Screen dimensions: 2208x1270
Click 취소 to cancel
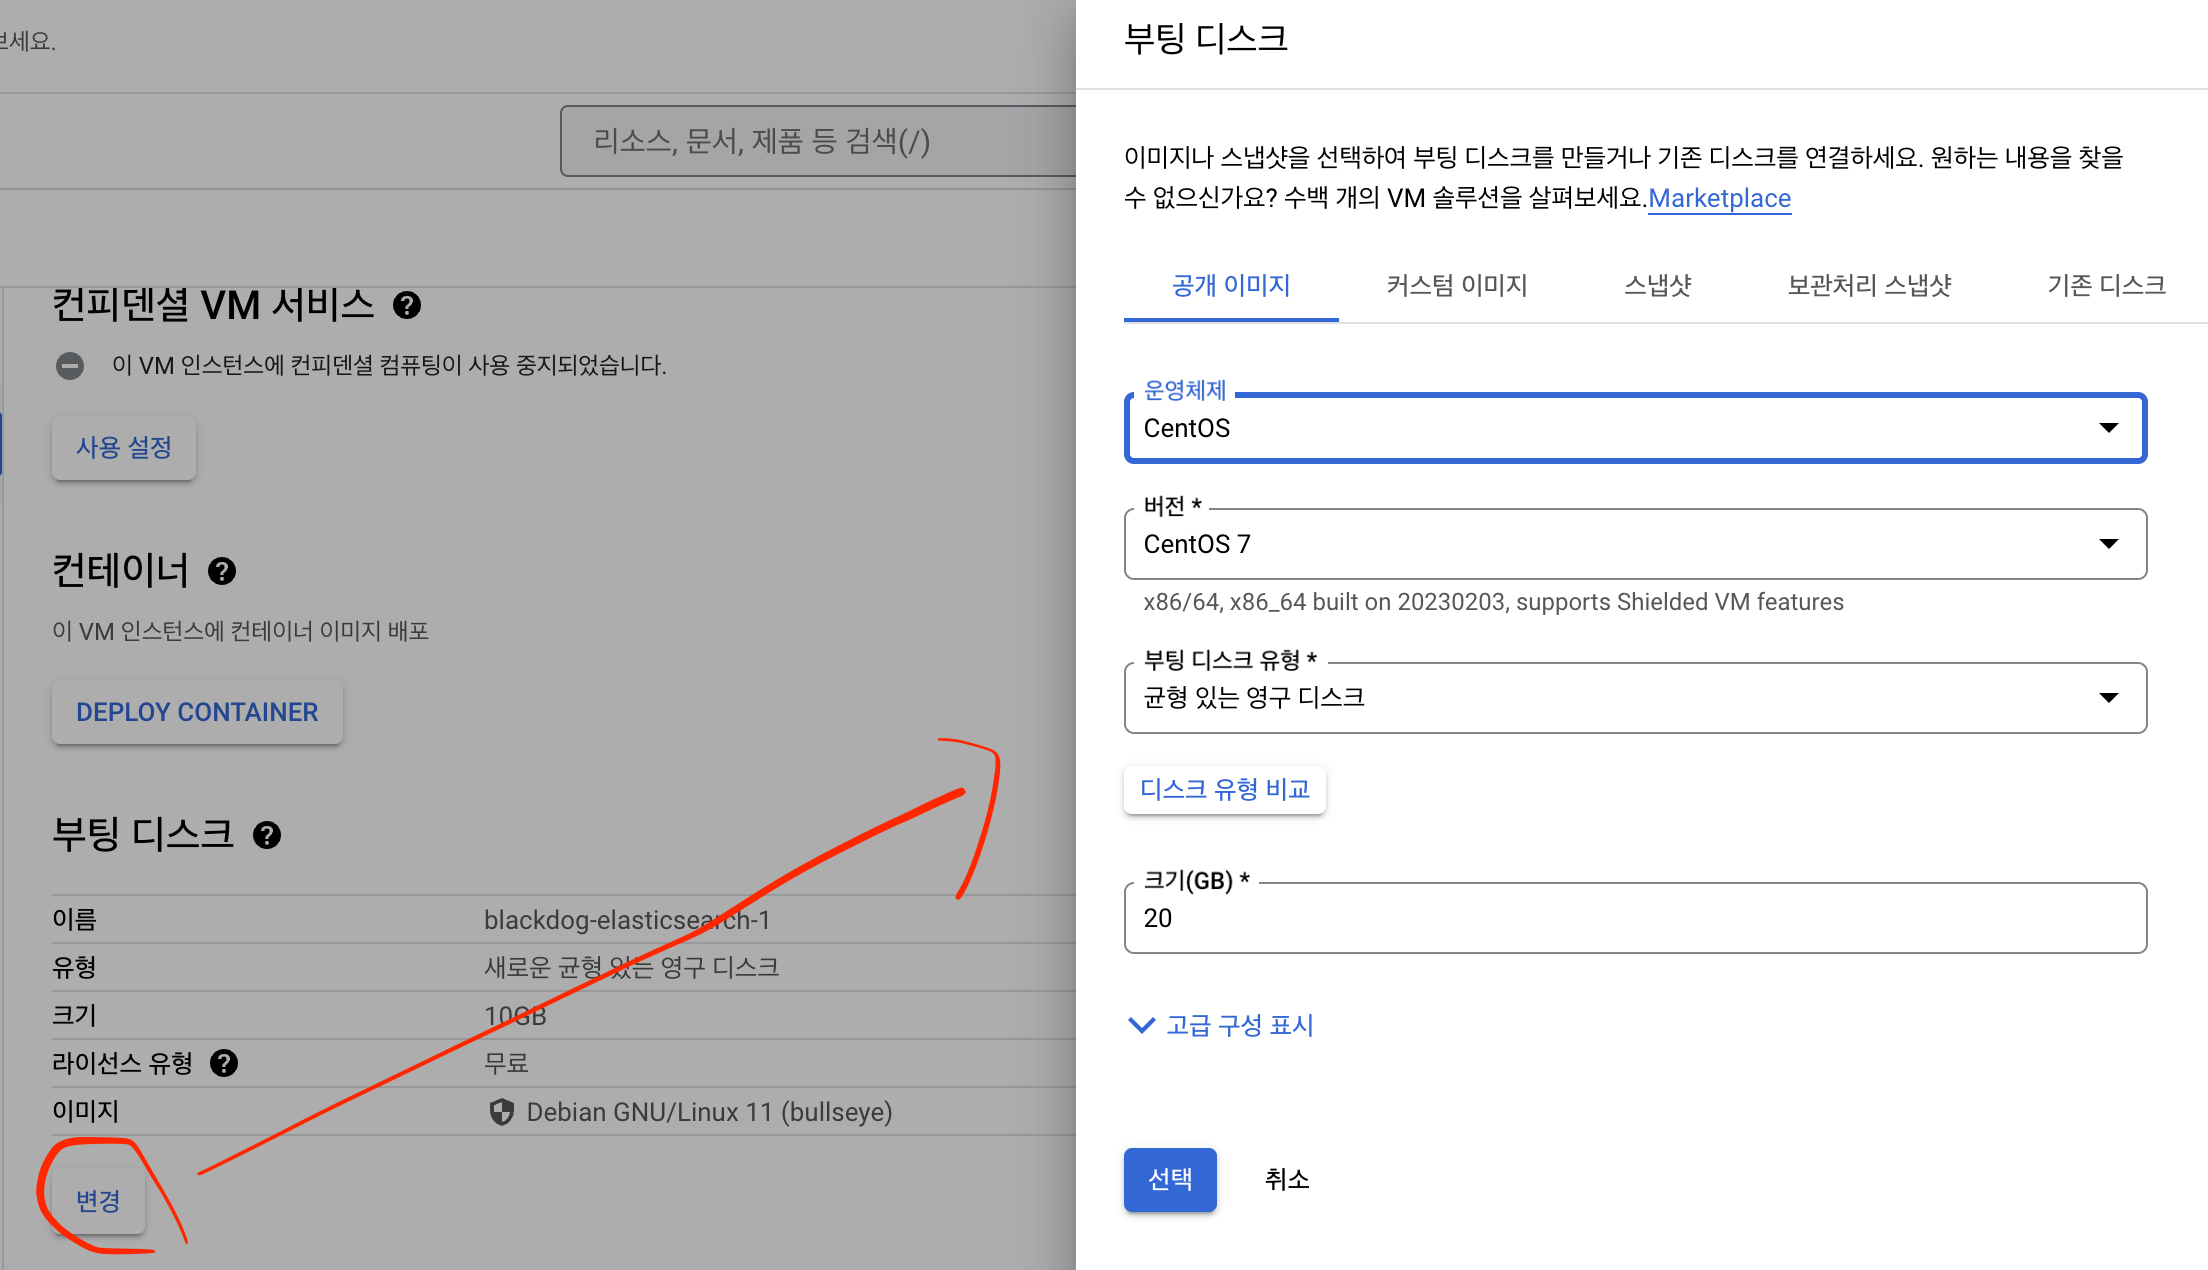coord(1286,1180)
